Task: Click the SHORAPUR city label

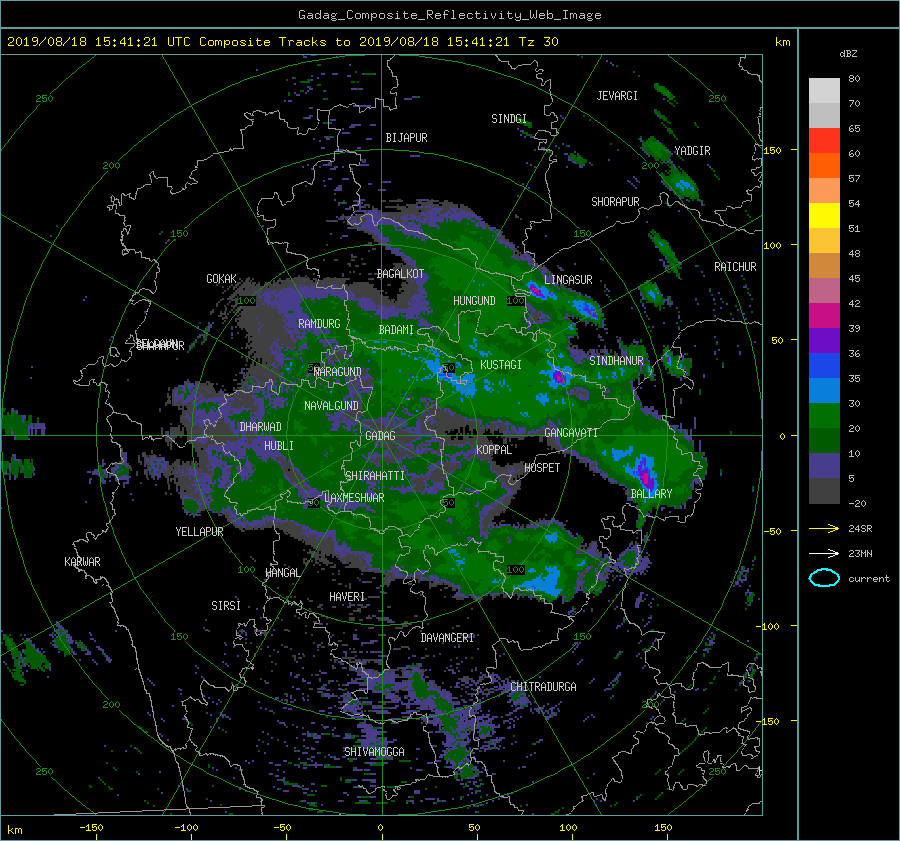Action: click(x=615, y=202)
